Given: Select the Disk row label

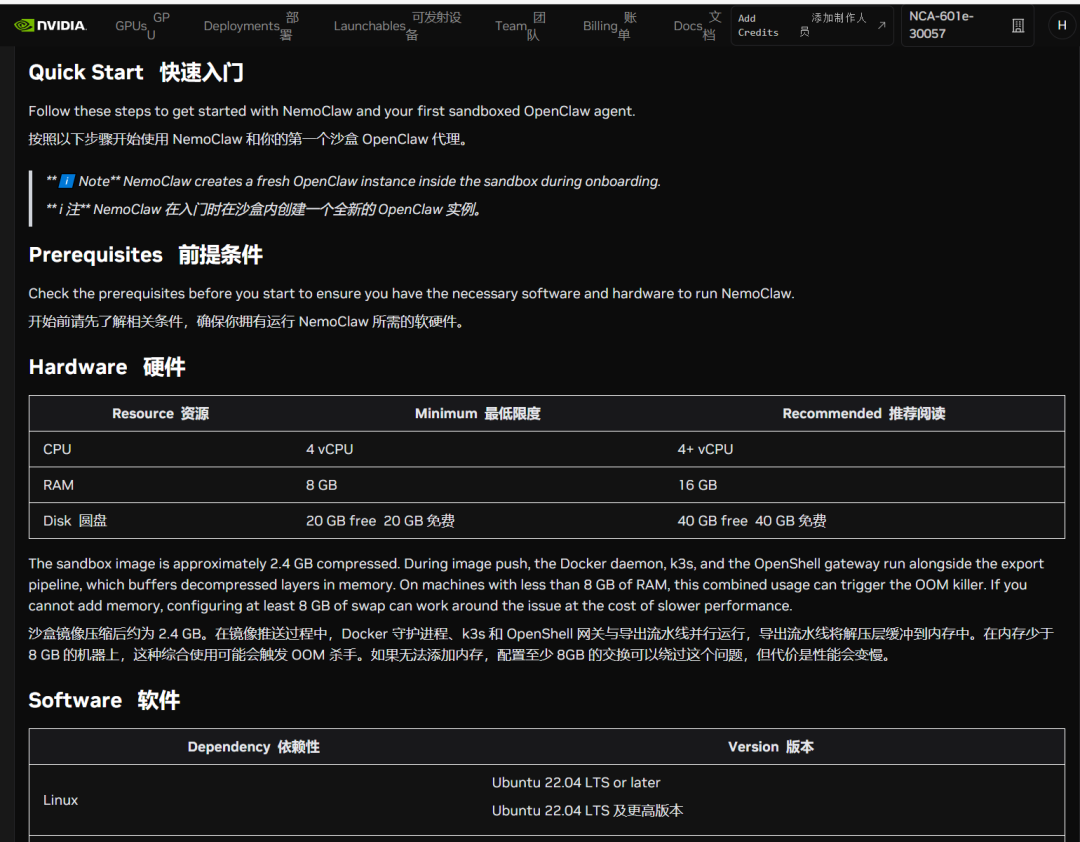Looking at the screenshot, I should point(75,521).
